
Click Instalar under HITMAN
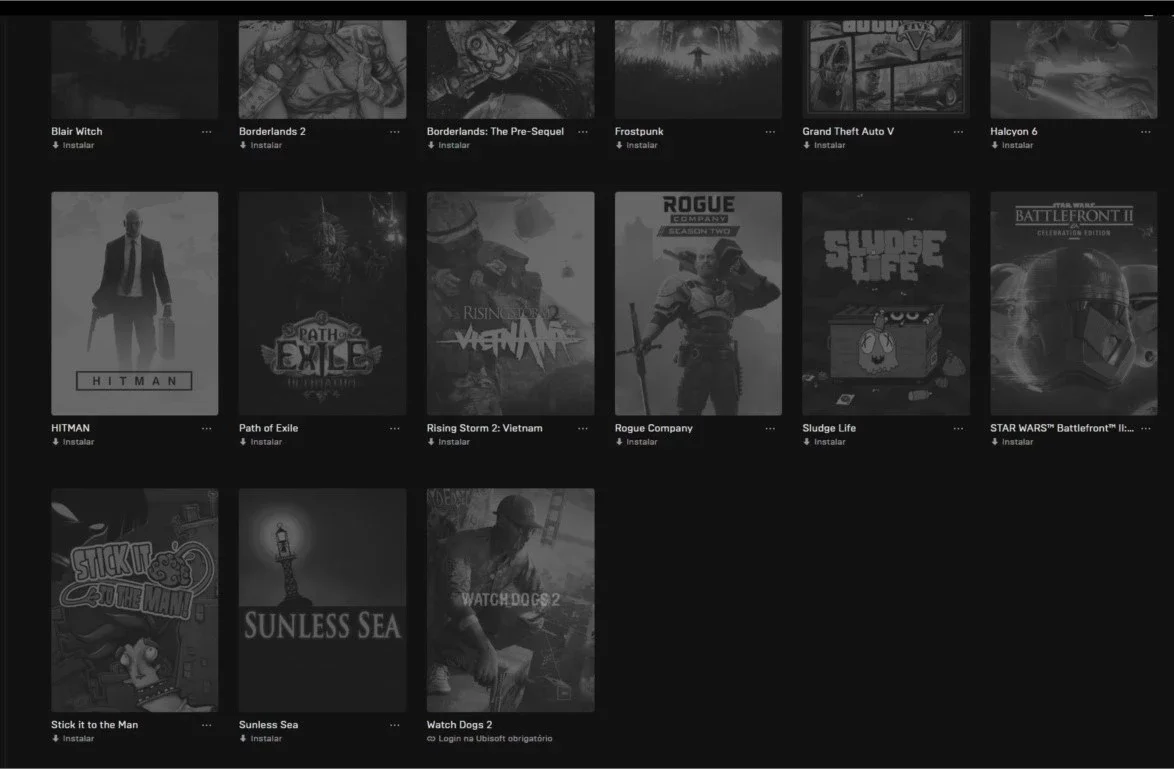pos(73,442)
